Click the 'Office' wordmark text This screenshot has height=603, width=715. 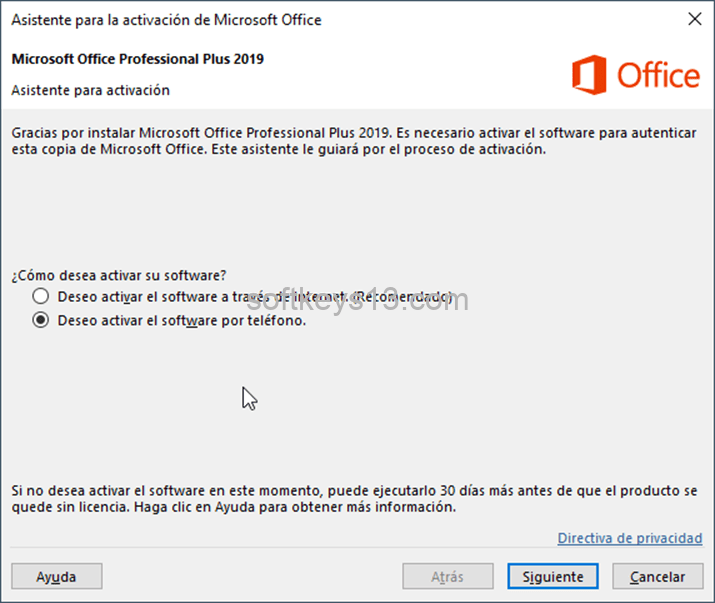[658, 76]
